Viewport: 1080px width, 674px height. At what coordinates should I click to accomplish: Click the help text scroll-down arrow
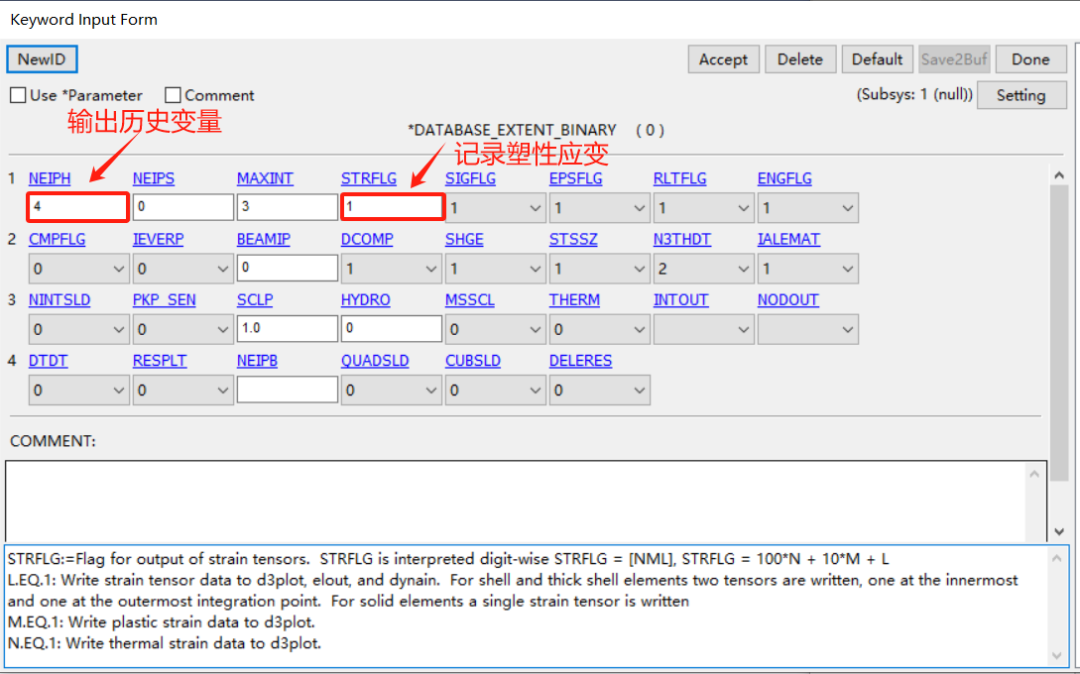tap(1057, 655)
